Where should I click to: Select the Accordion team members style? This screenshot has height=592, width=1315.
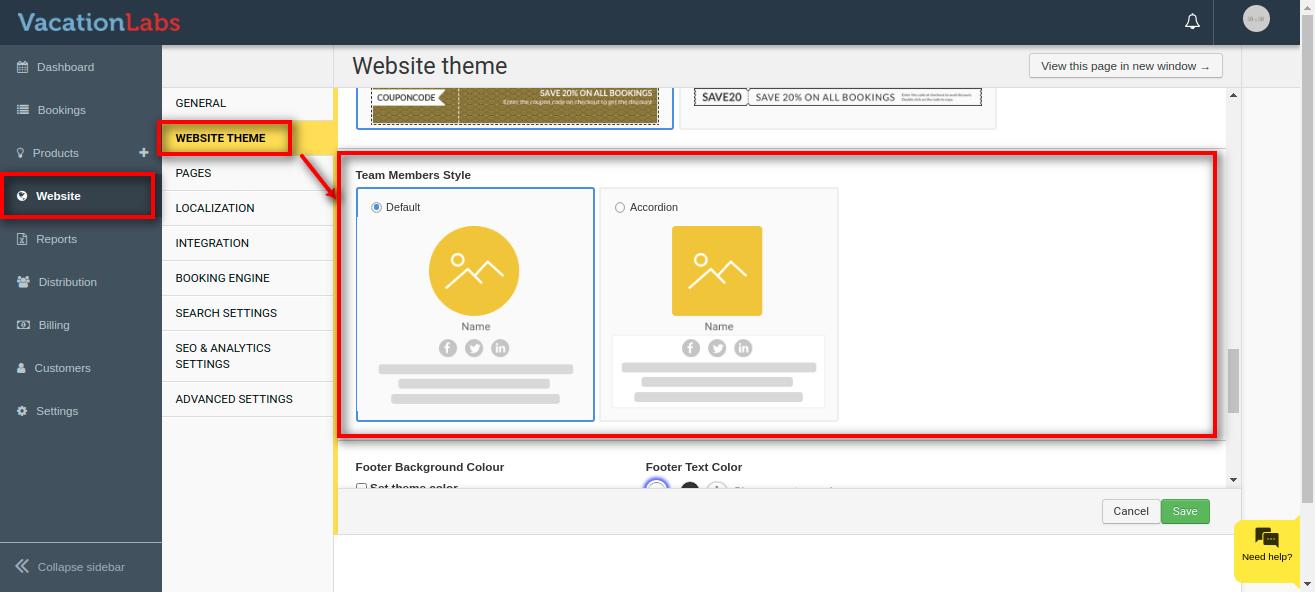pyautogui.click(x=620, y=207)
